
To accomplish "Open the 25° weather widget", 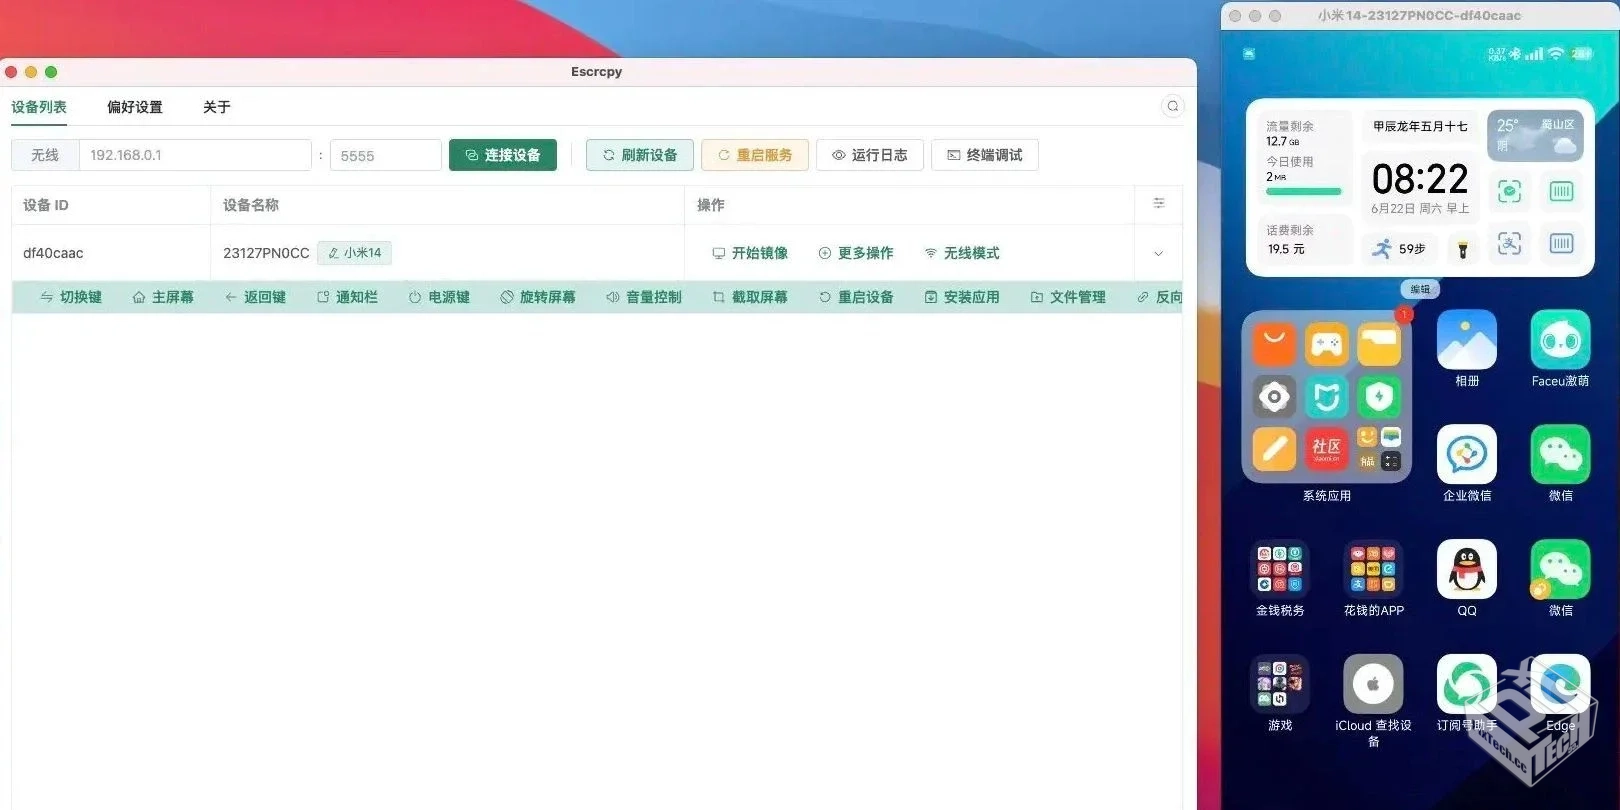I will pos(1535,135).
